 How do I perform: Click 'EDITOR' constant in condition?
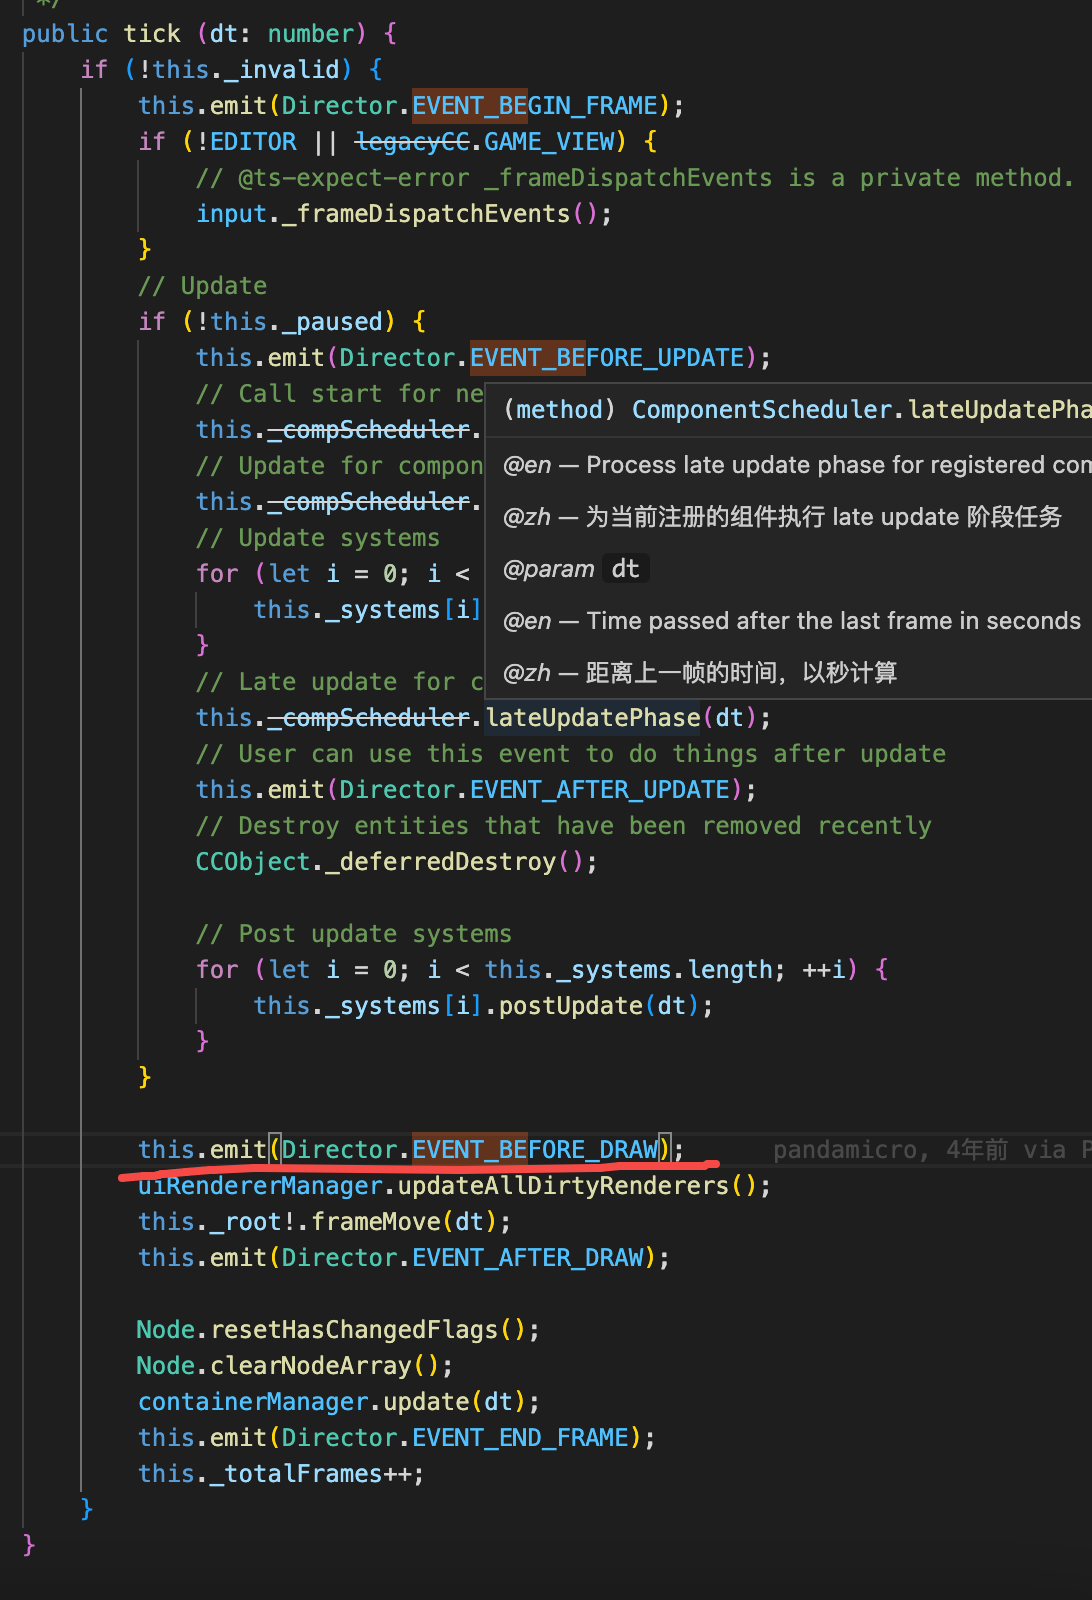[254, 142]
